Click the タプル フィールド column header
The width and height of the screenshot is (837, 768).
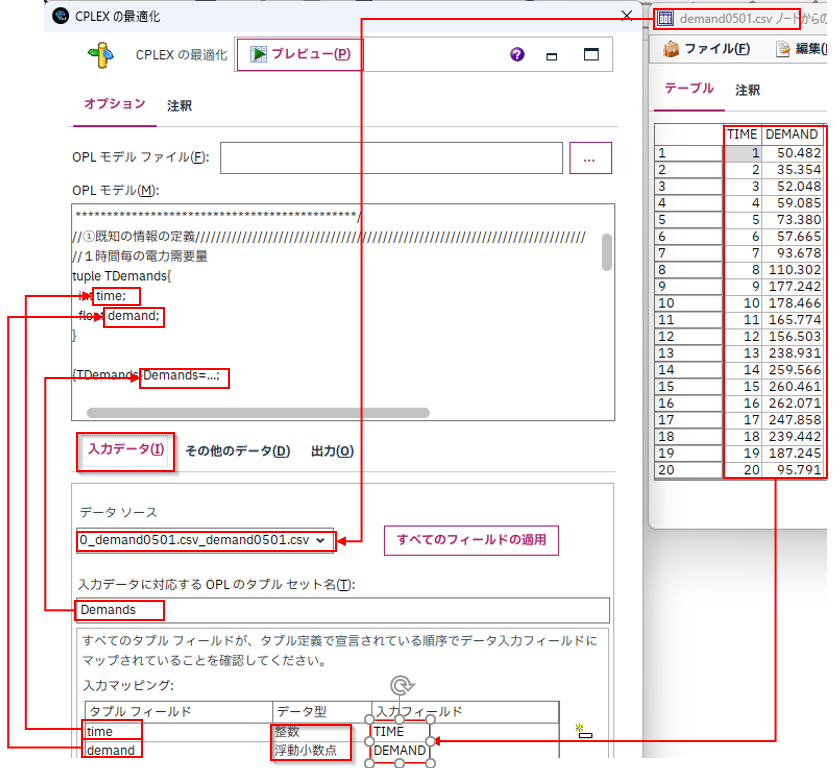click(x=179, y=711)
